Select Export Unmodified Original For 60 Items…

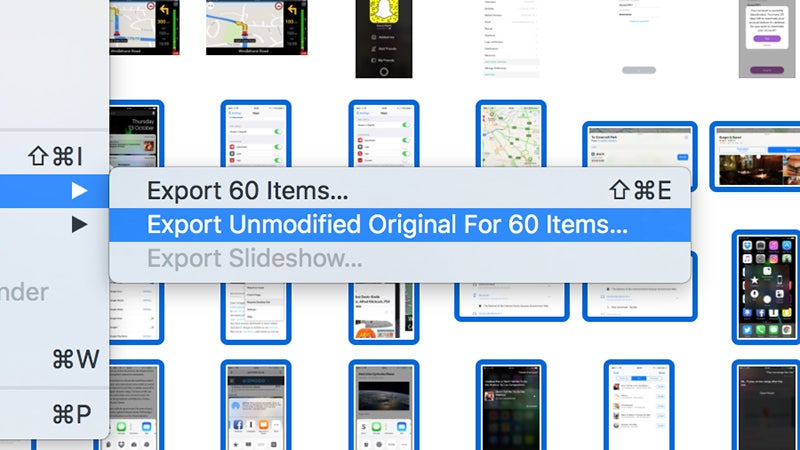[x=401, y=224]
